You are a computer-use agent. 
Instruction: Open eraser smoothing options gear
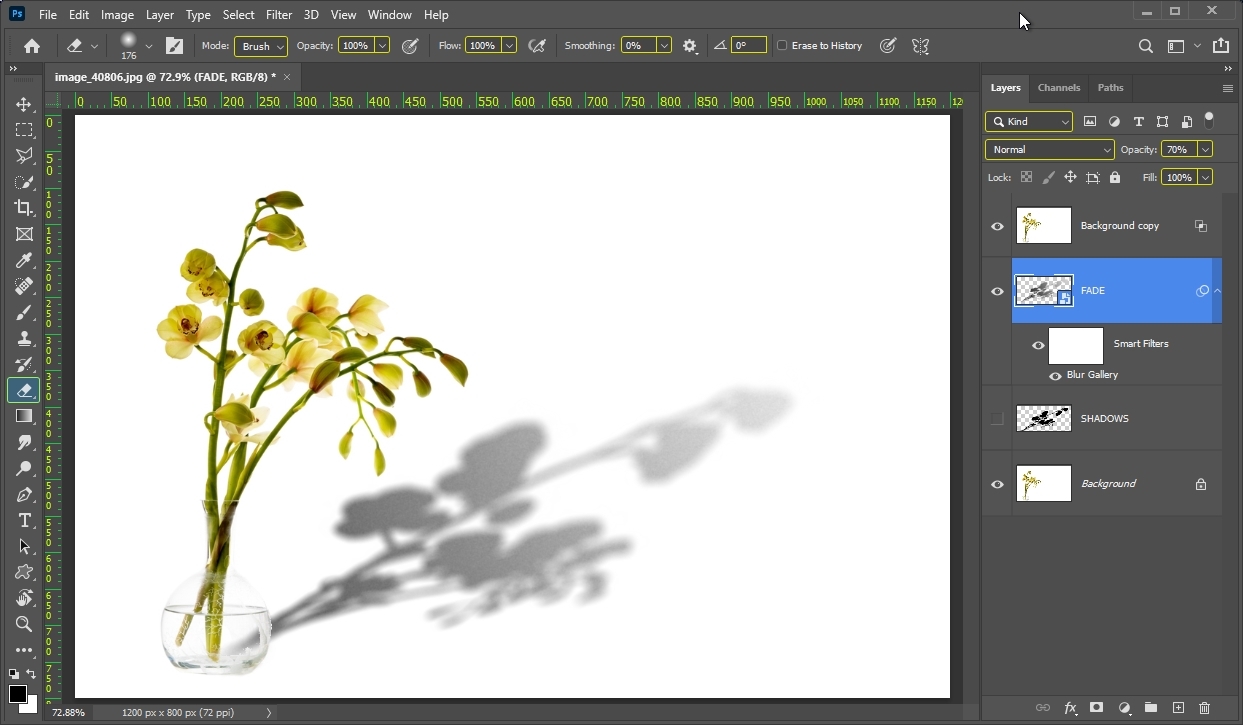690,45
